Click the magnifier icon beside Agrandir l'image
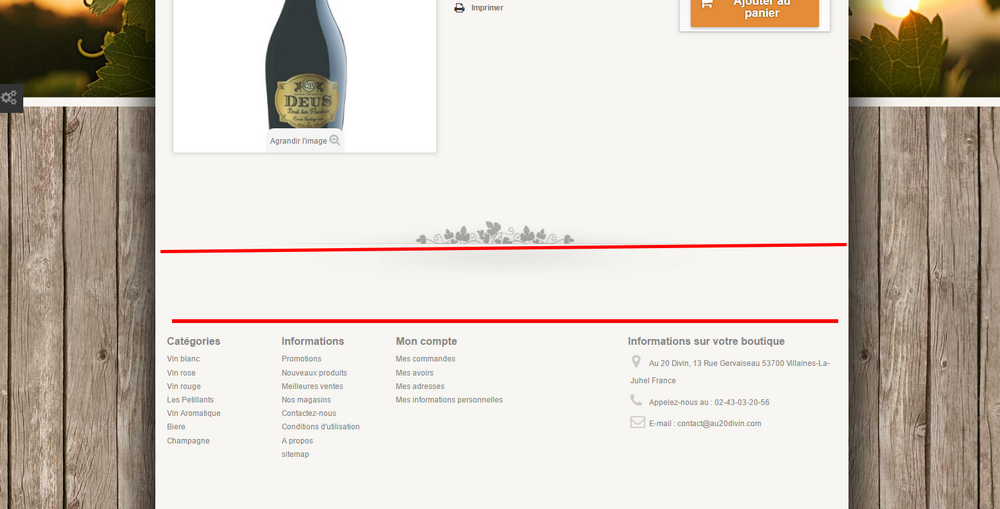 (335, 140)
